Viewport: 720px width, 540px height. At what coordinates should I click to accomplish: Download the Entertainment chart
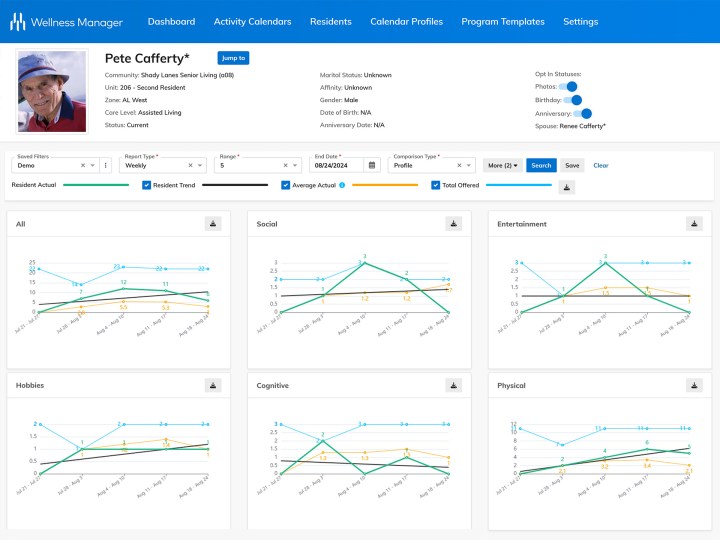tap(694, 224)
